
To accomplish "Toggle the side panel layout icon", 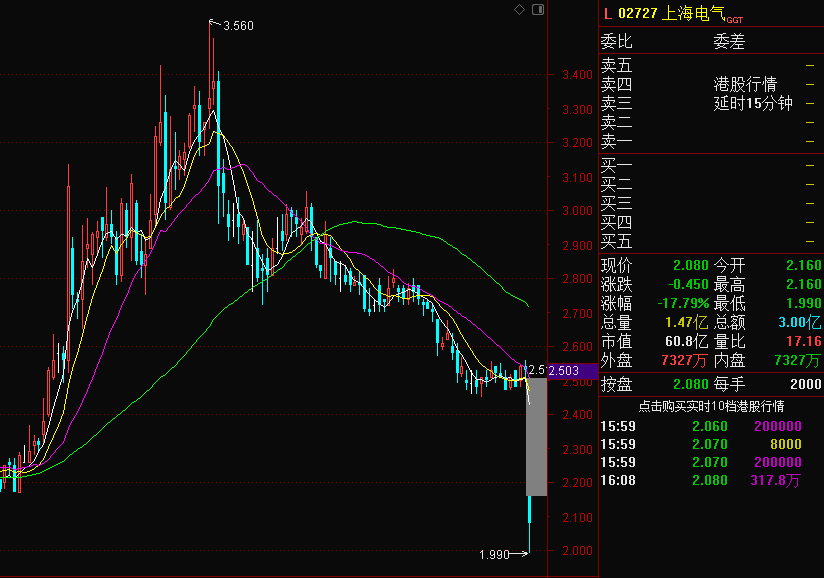I will click(539, 10).
